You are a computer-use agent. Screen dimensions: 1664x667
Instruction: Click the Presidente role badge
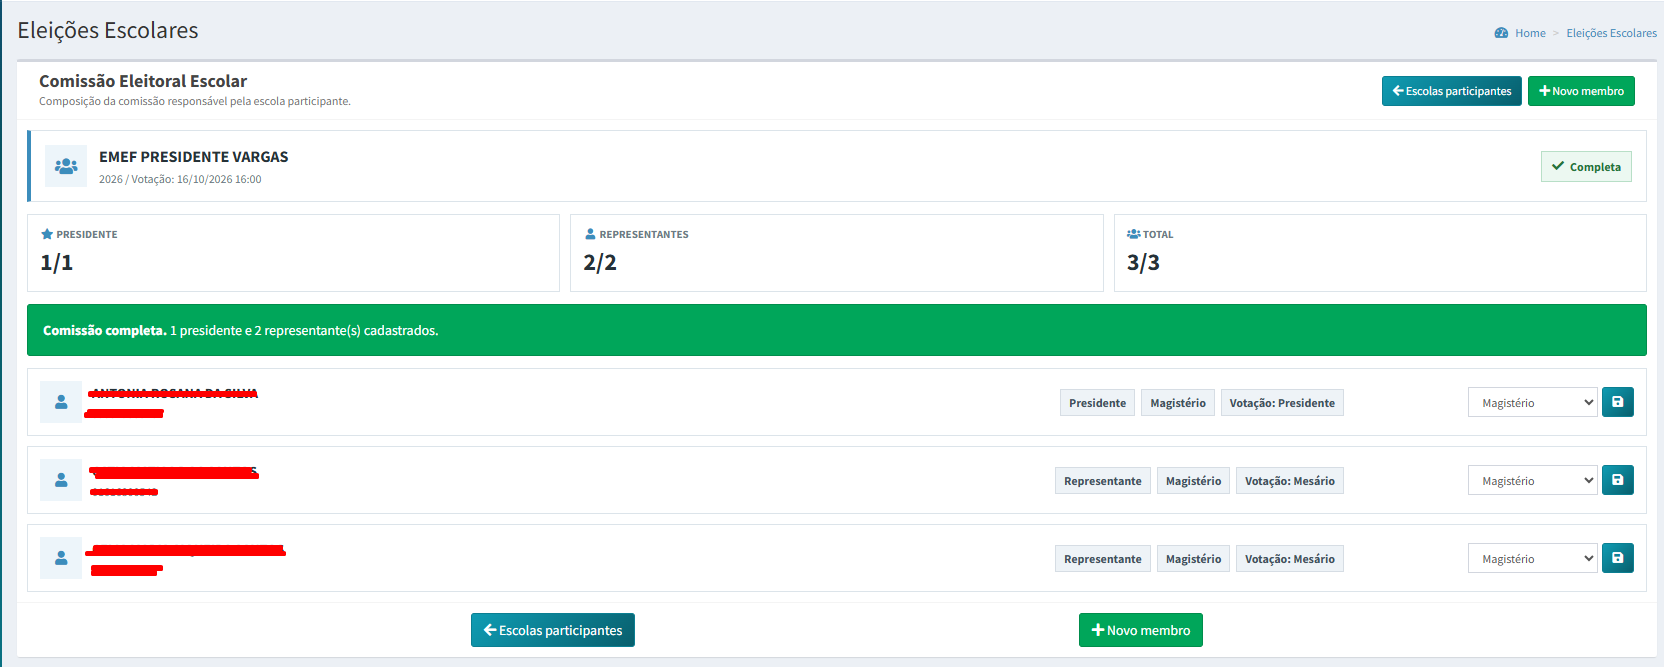click(1097, 403)
